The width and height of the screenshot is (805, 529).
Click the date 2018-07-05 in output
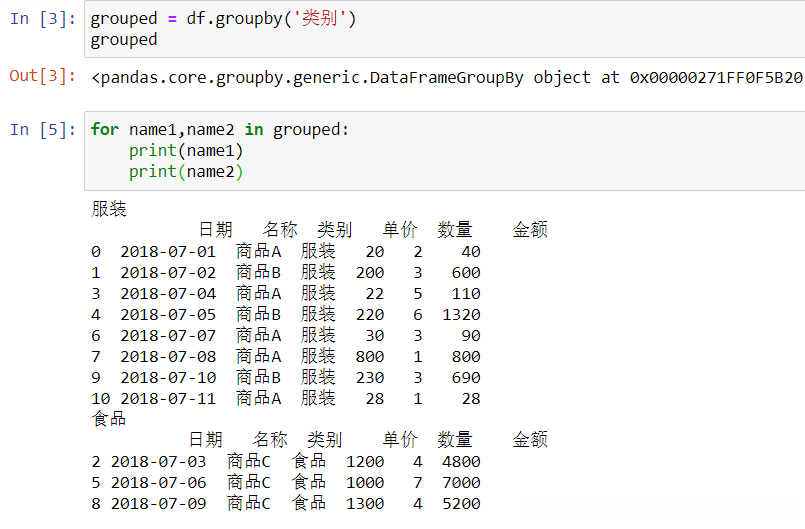pyautogui.click(x=168, y=315)
